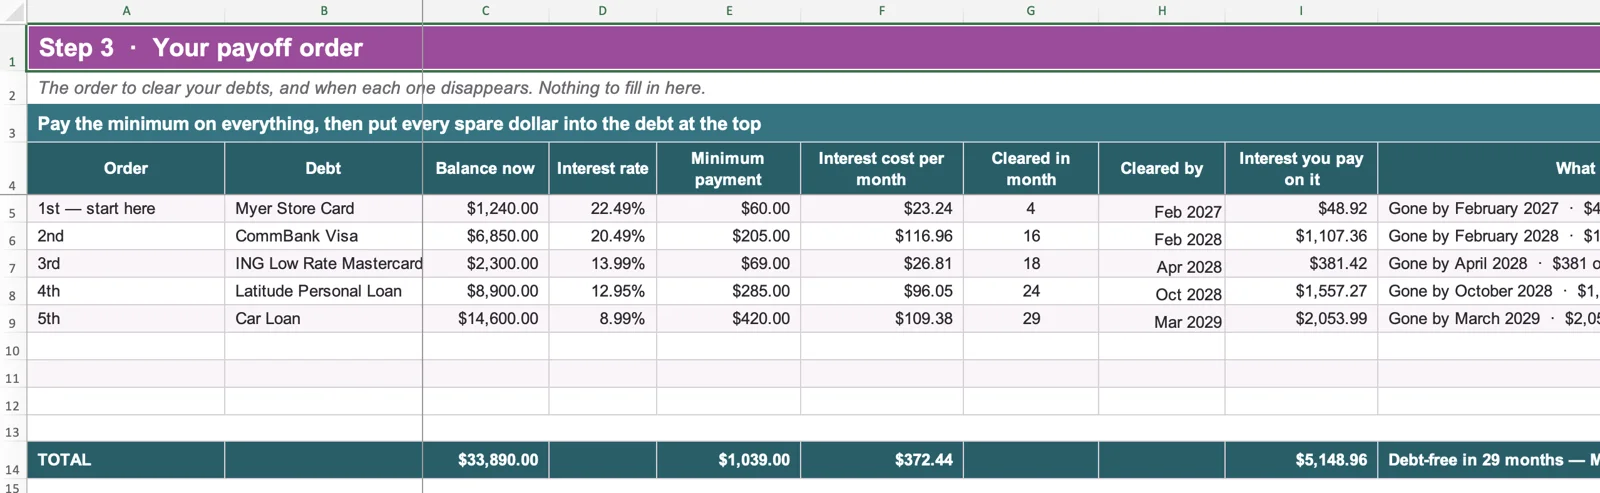The image size is (1600, 493).
Task: Select the 13.99% interest rate cell
Action: 603,264
